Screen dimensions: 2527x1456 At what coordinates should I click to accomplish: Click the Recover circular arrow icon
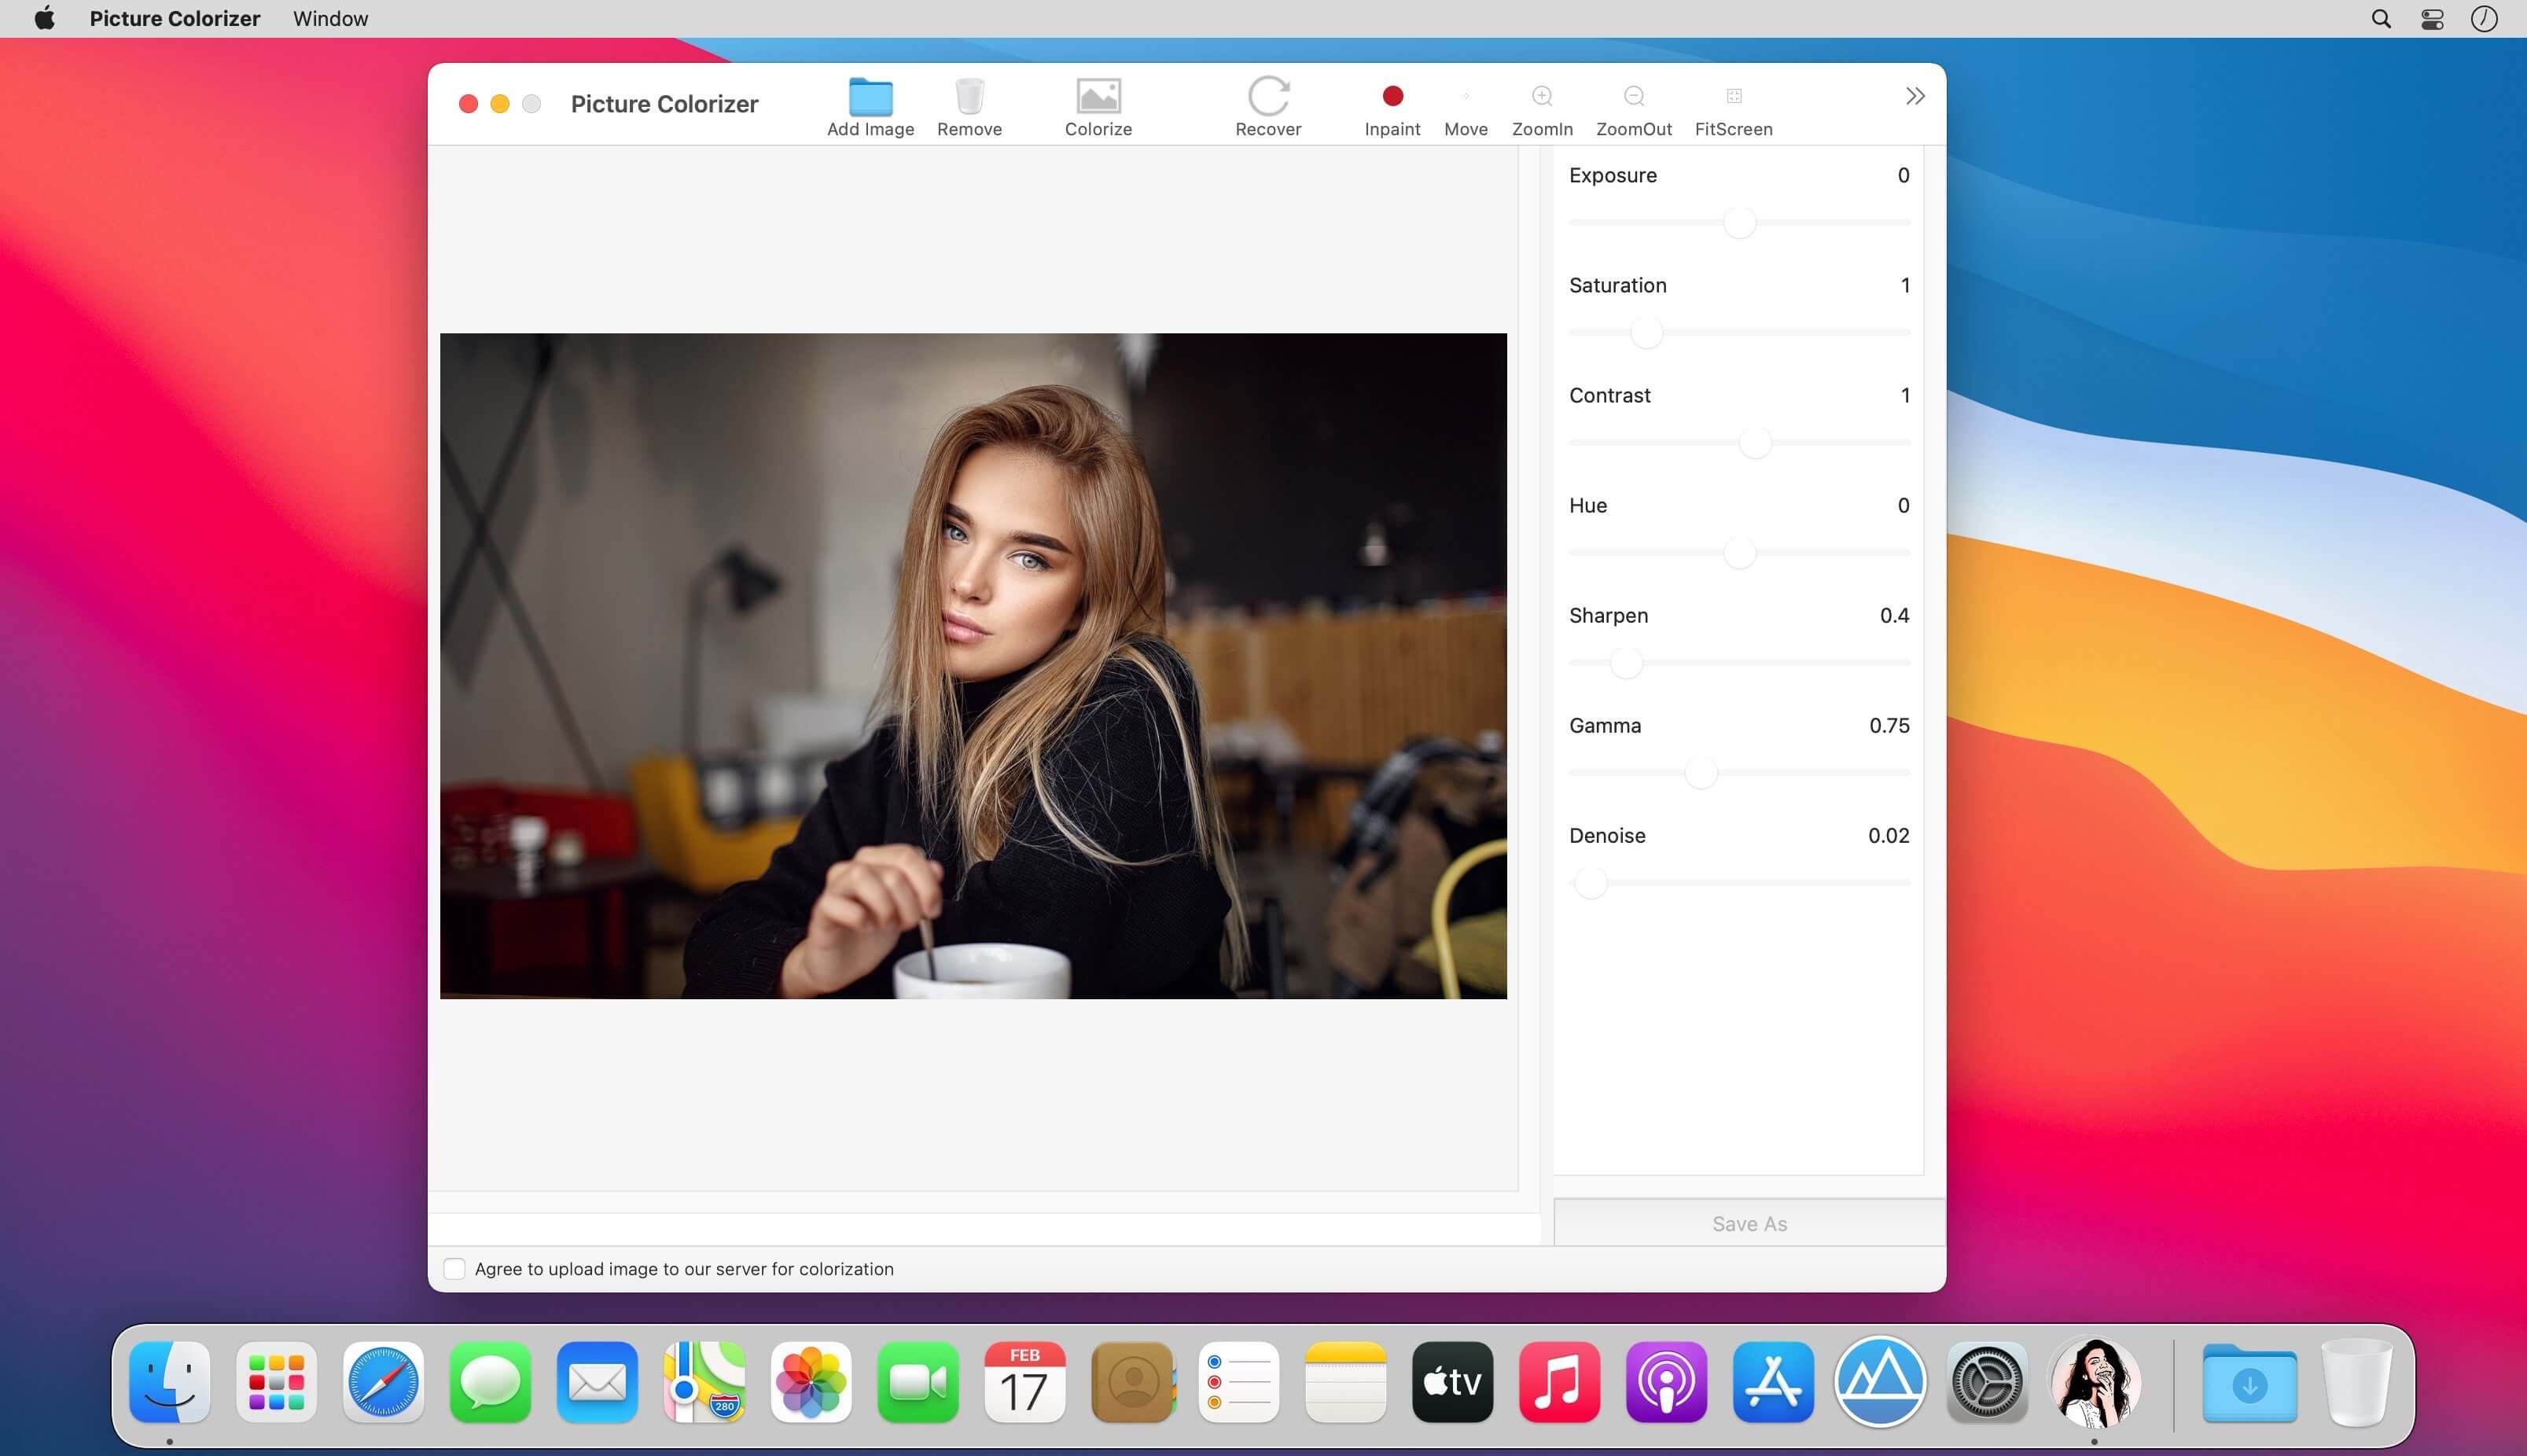coord(1267,97)
